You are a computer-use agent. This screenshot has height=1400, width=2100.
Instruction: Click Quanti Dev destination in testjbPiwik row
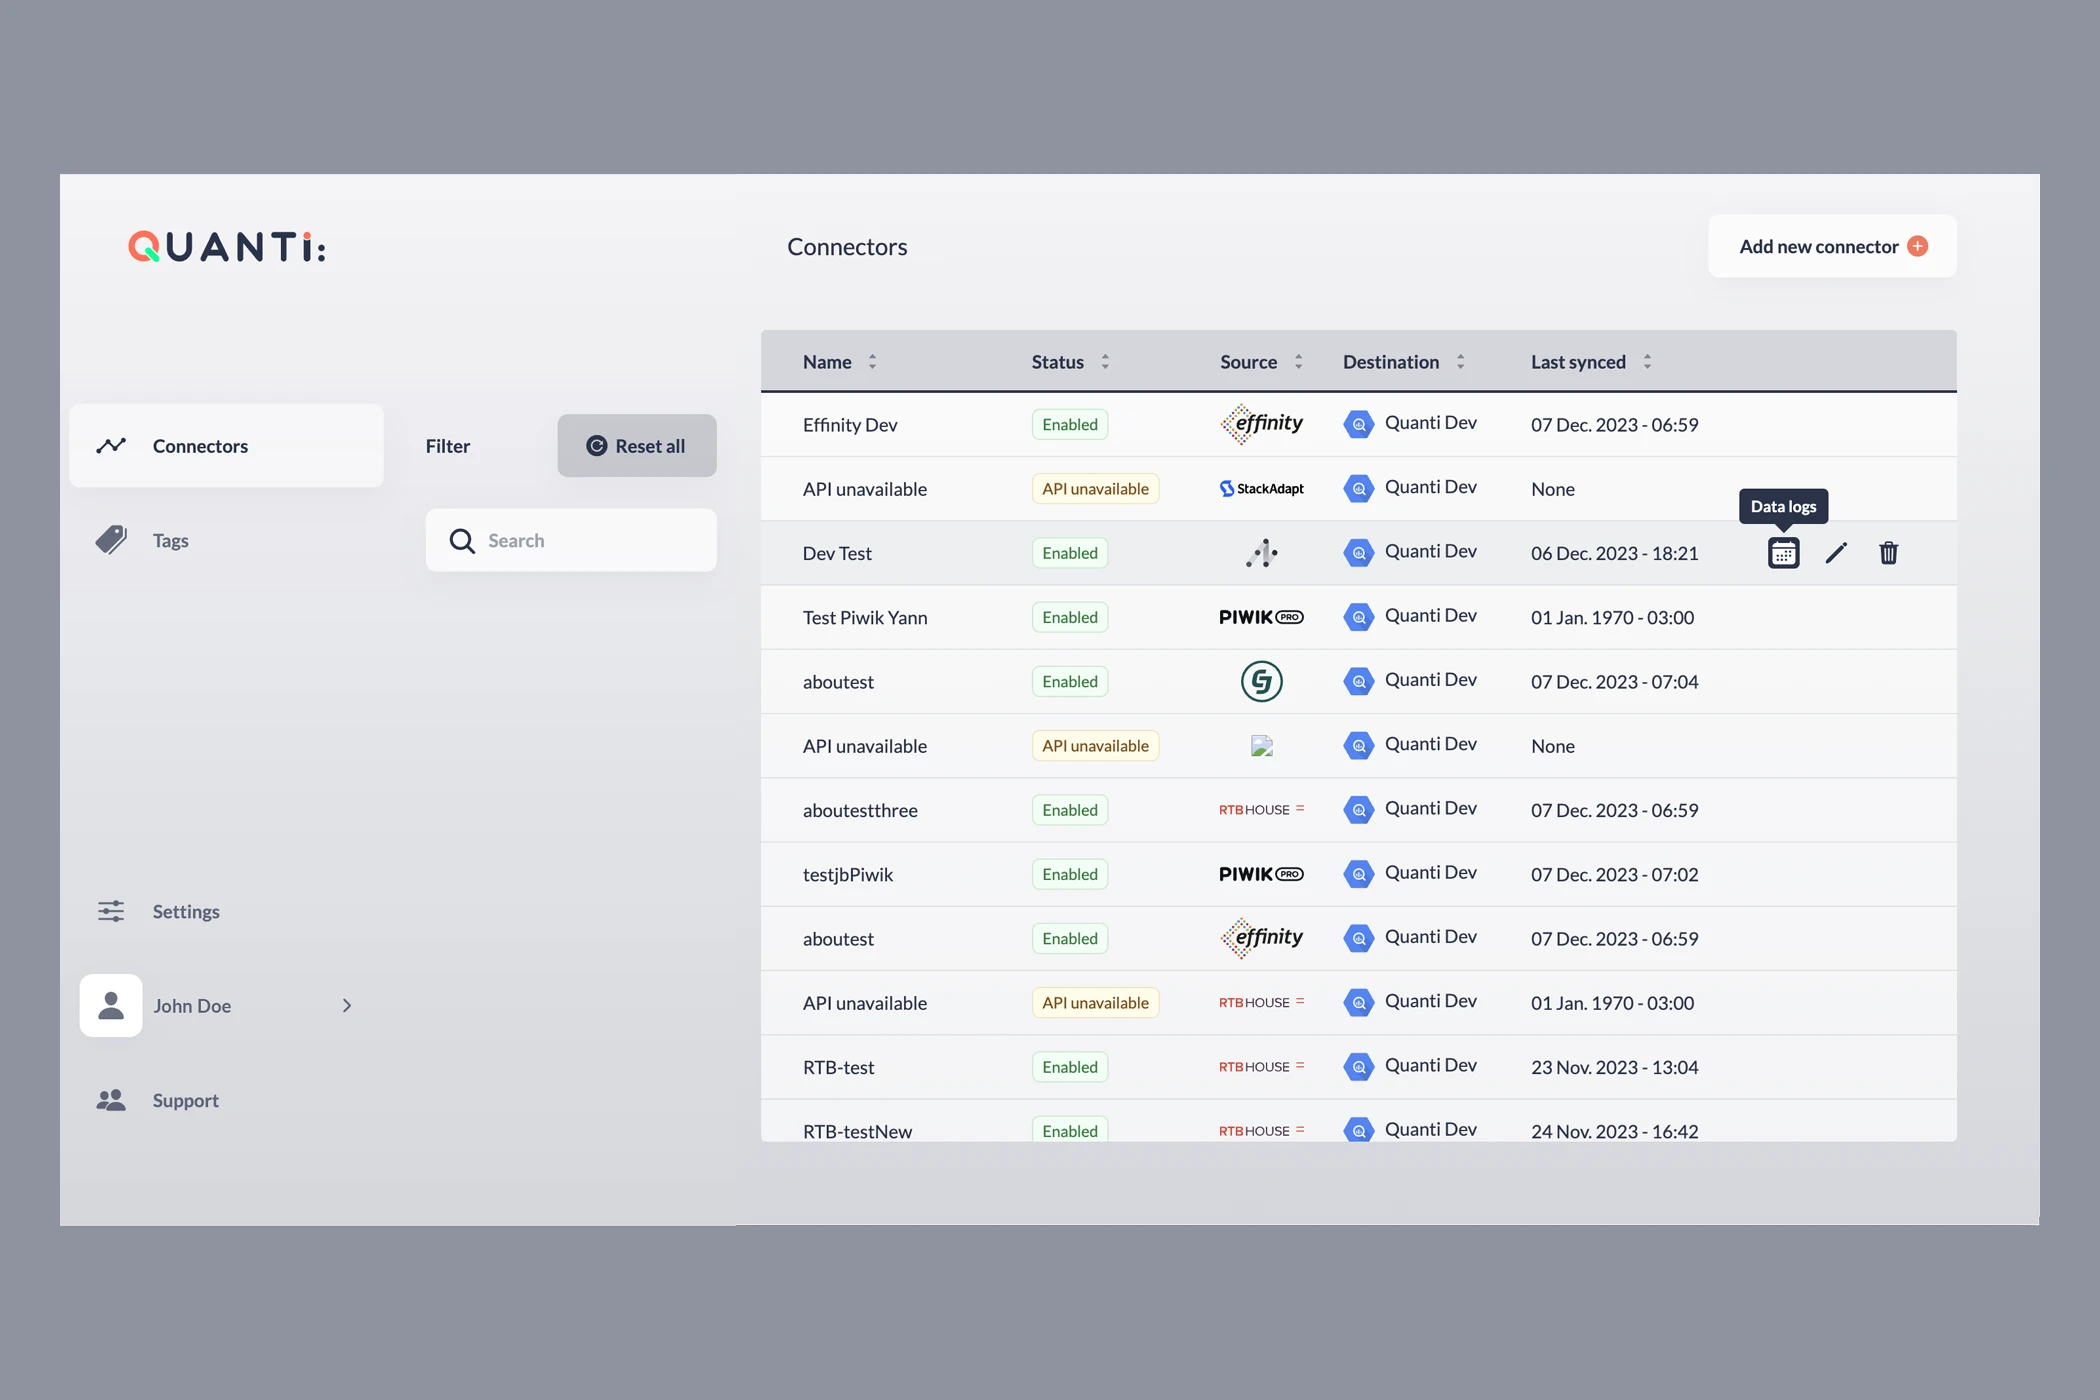click(1430, 872)
